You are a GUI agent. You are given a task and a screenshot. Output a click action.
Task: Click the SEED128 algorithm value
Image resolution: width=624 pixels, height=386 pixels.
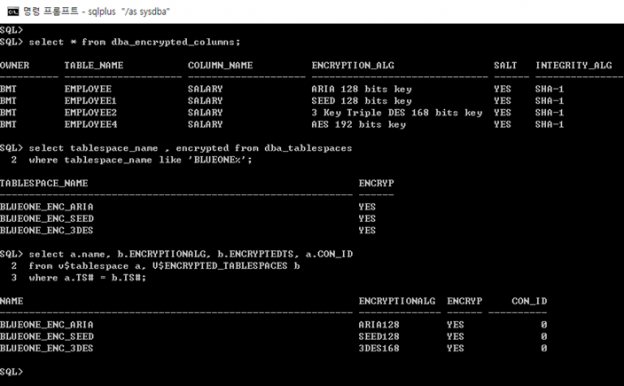[379, 337]
